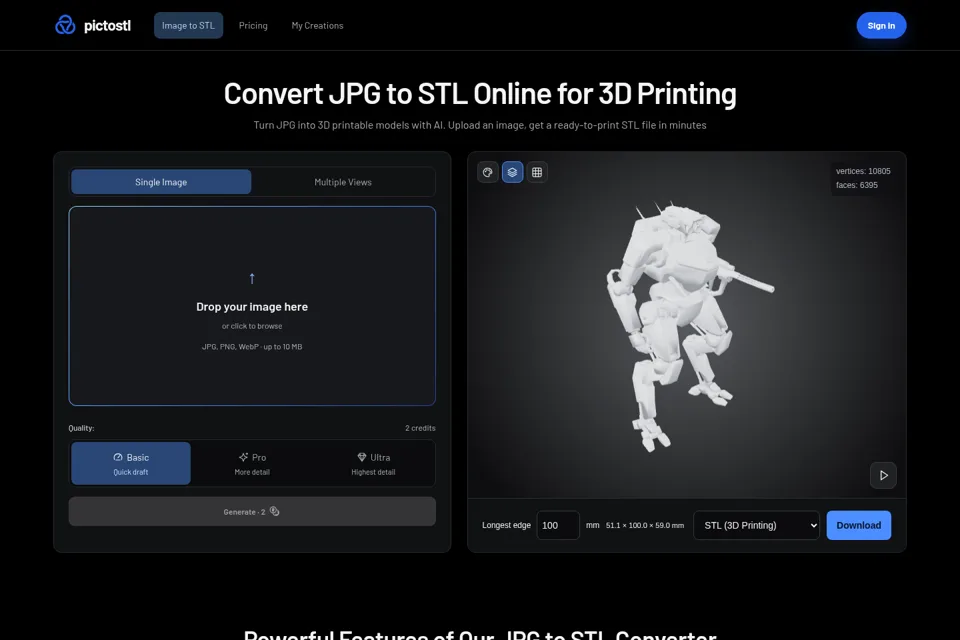Click the "Quality:" label
960x640 pixels.
click(x=81, y=428)
